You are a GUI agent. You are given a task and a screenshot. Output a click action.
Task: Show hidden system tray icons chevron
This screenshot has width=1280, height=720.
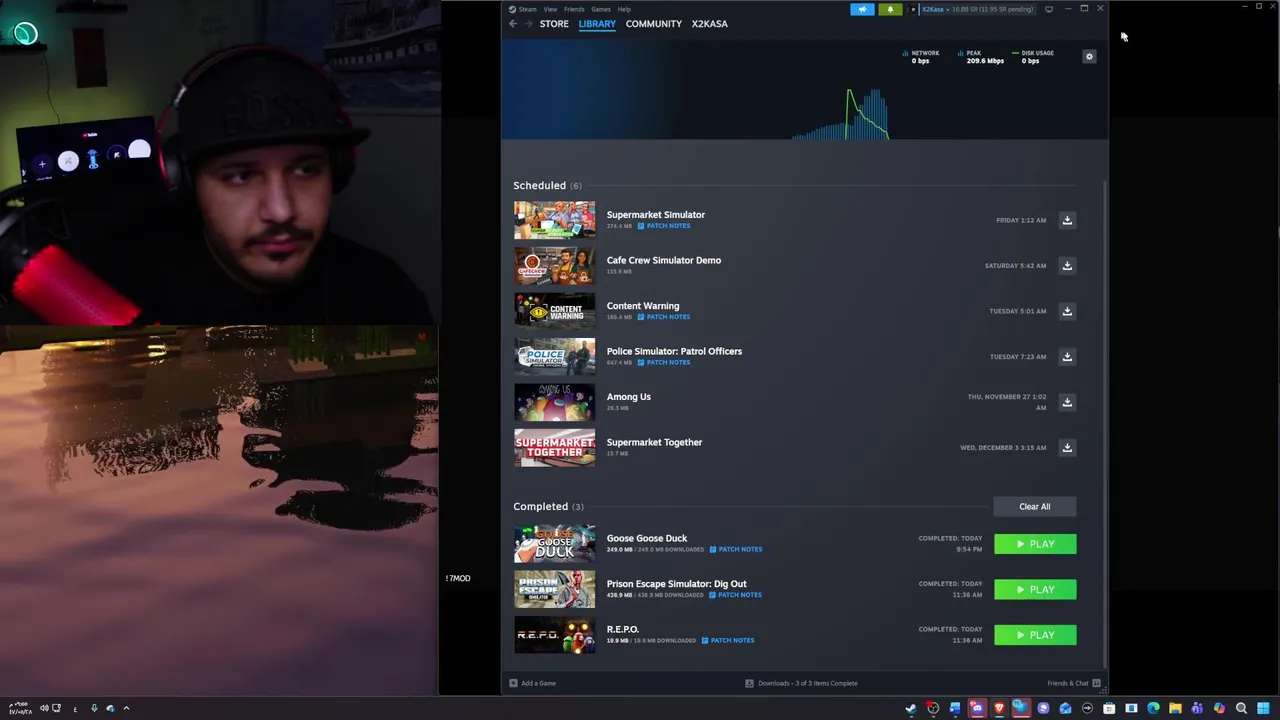126,708
